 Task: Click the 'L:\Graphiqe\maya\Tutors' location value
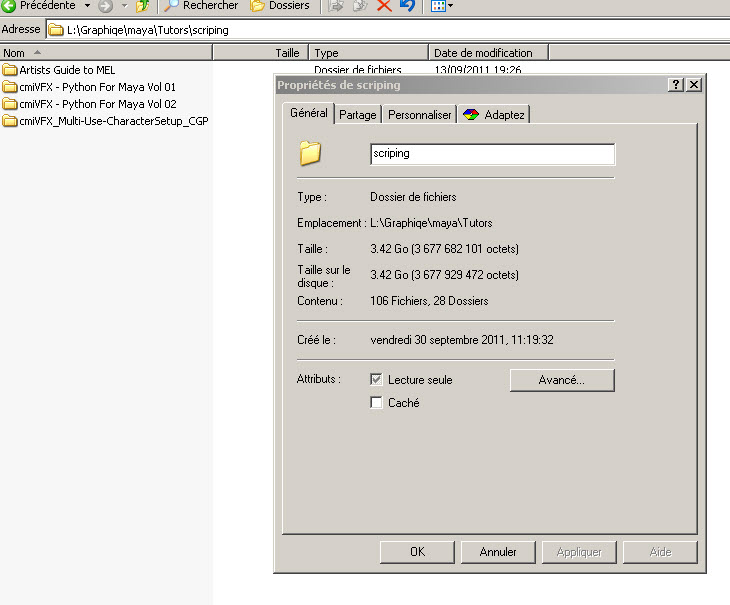431,223
